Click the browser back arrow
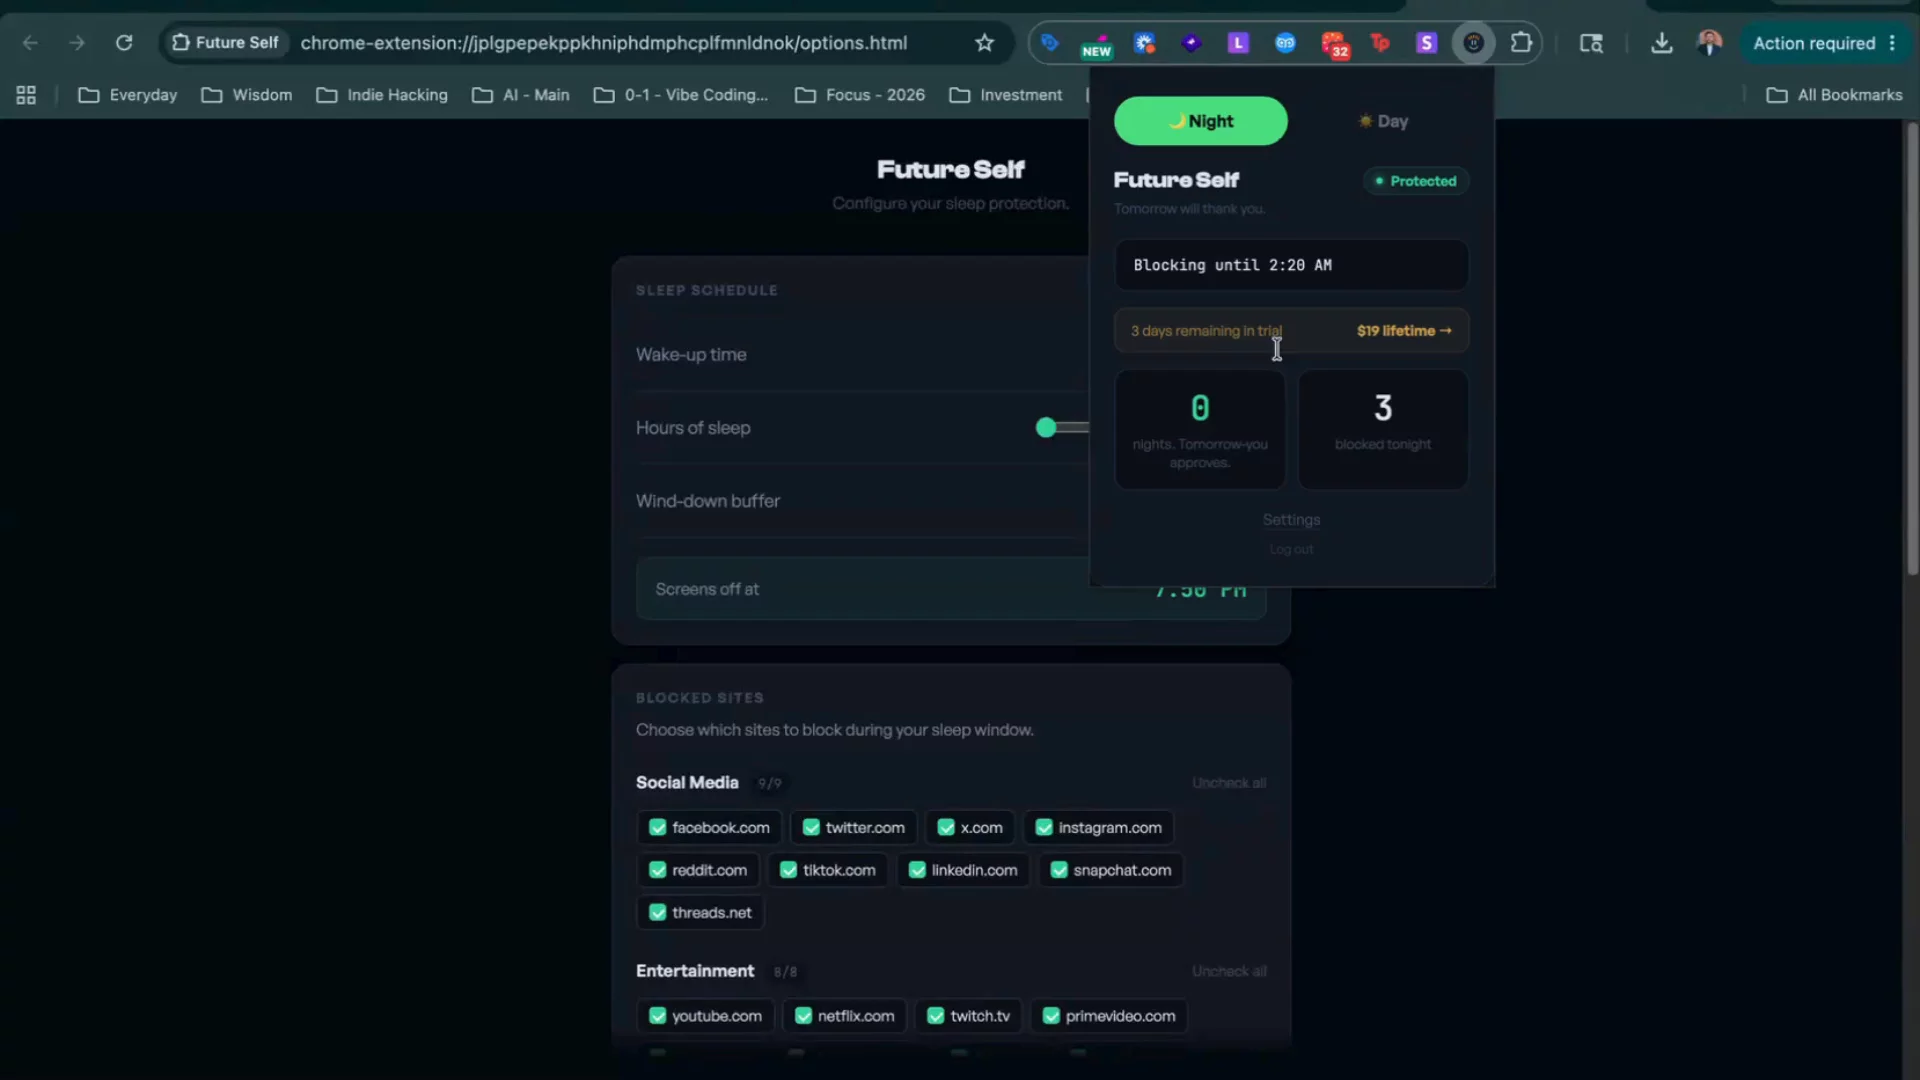The width and height of the screenshot is (1920, 1080). 30,43
